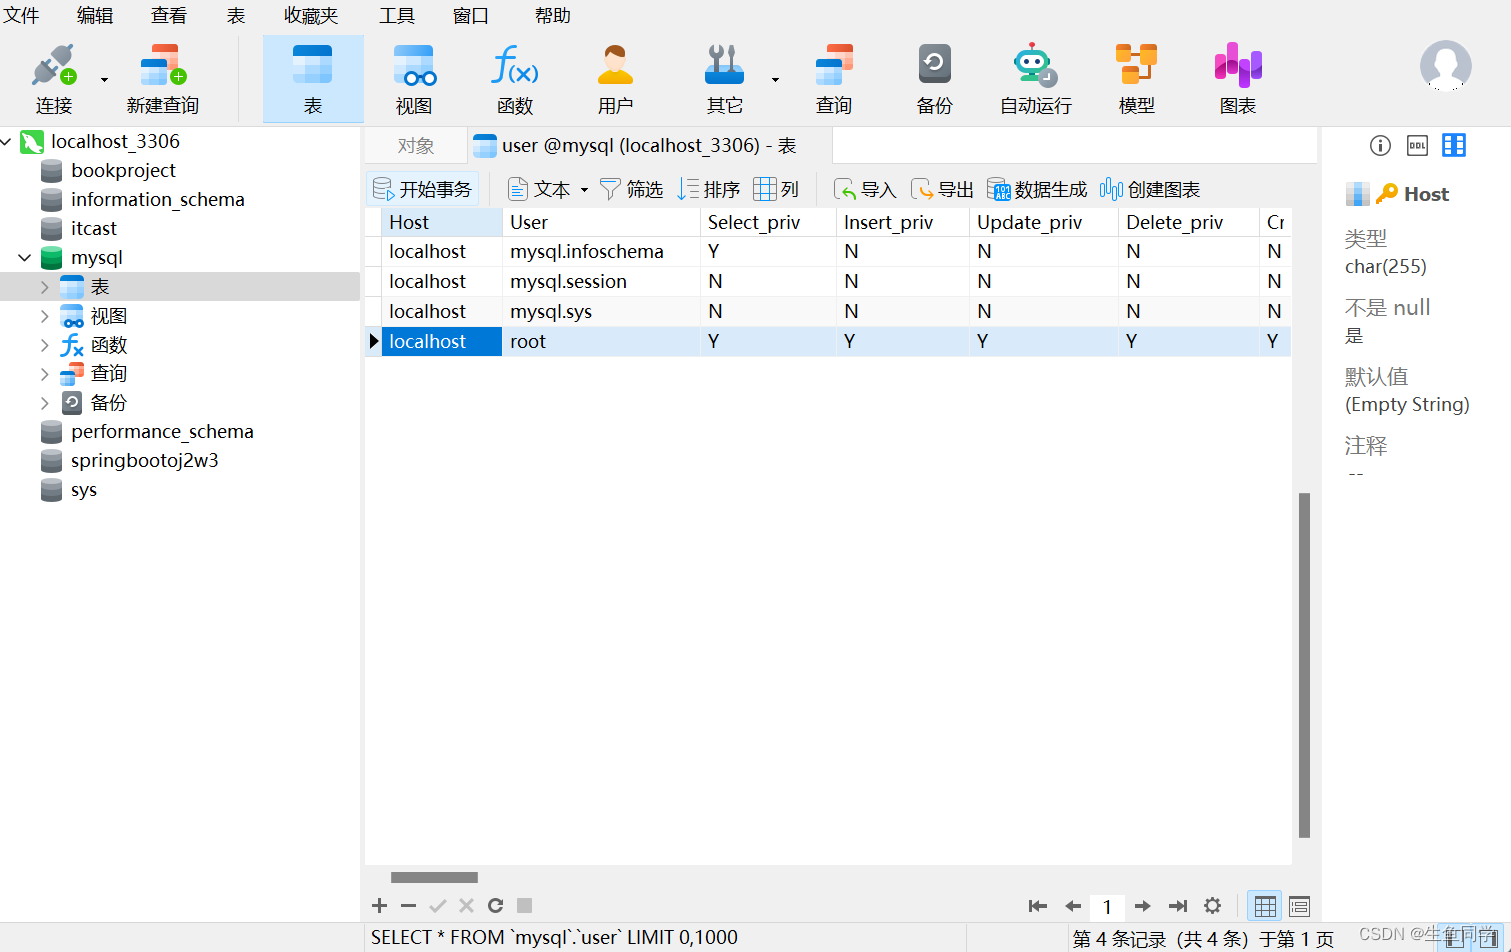This screenshot has height=952, width=1511.
Task: Add a new record with plus icon
Action: point(379,906)
